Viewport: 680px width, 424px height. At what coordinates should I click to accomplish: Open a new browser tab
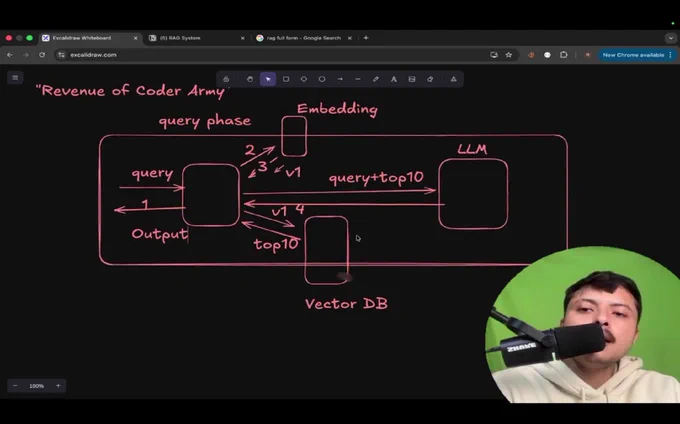(366, 38)
